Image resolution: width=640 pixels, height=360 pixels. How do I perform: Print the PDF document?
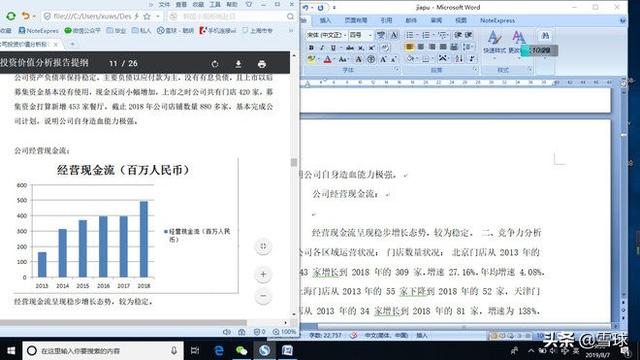click(x=262, y=64)
